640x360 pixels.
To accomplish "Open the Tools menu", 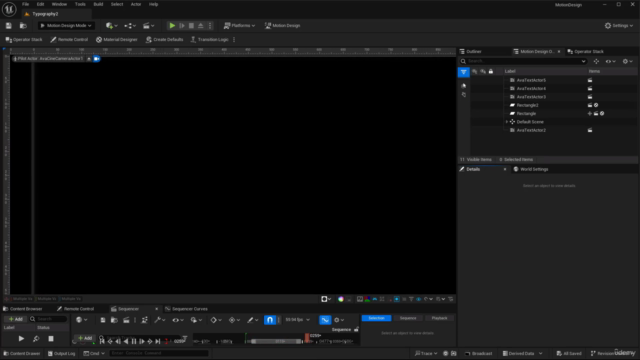I will (x=80, y=4).
